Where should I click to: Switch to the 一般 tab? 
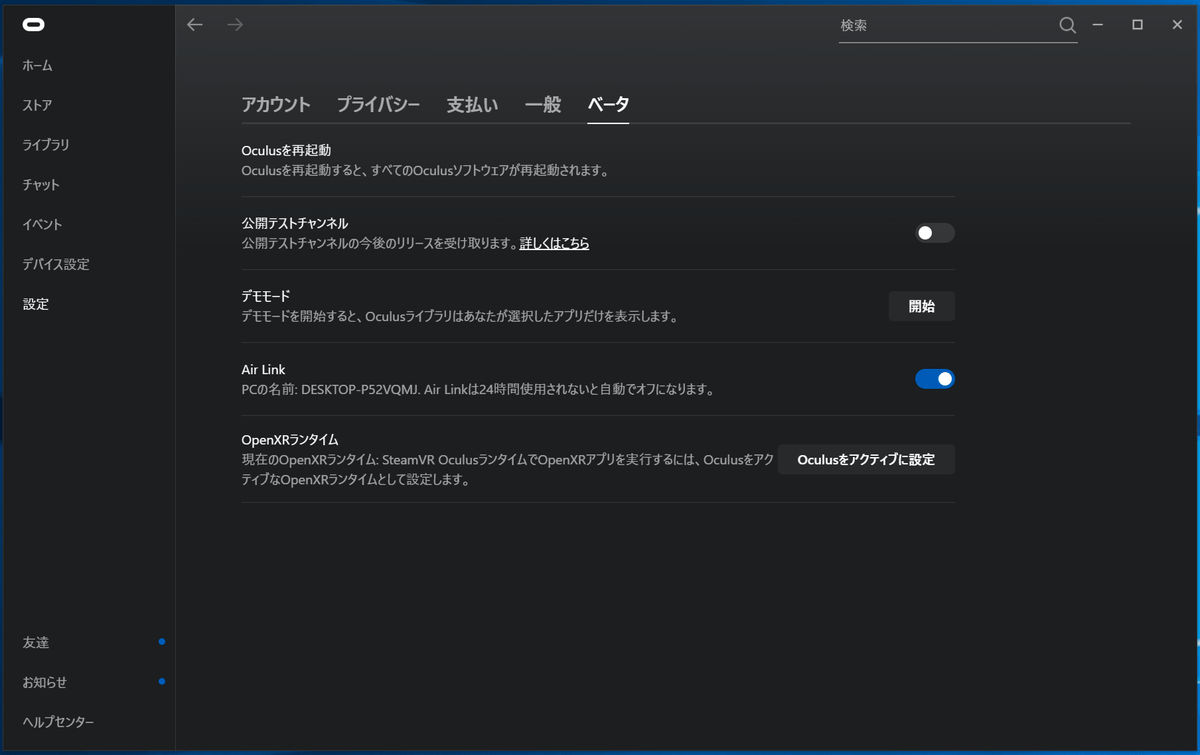tap(543, 104)
